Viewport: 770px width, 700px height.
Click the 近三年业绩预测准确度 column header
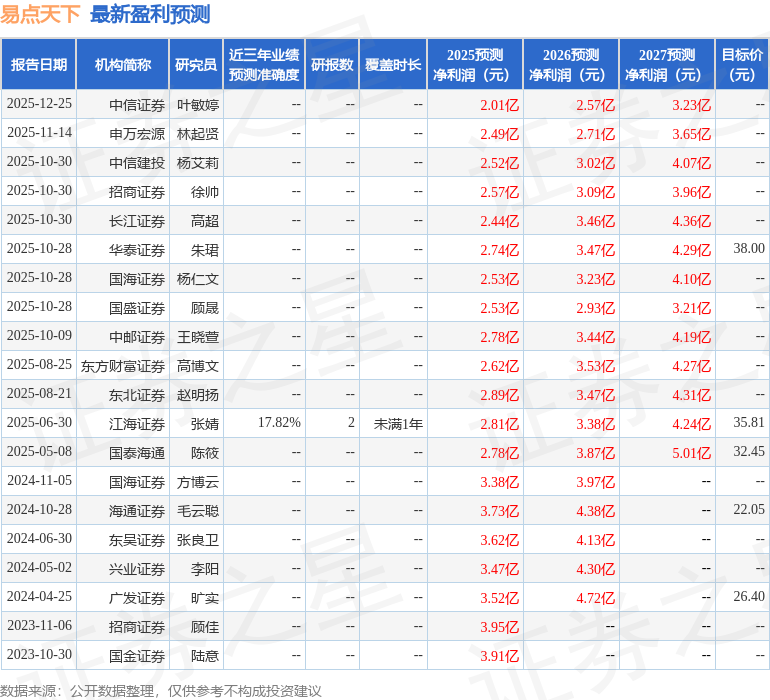pyautogui.click(x=264, y=65)
